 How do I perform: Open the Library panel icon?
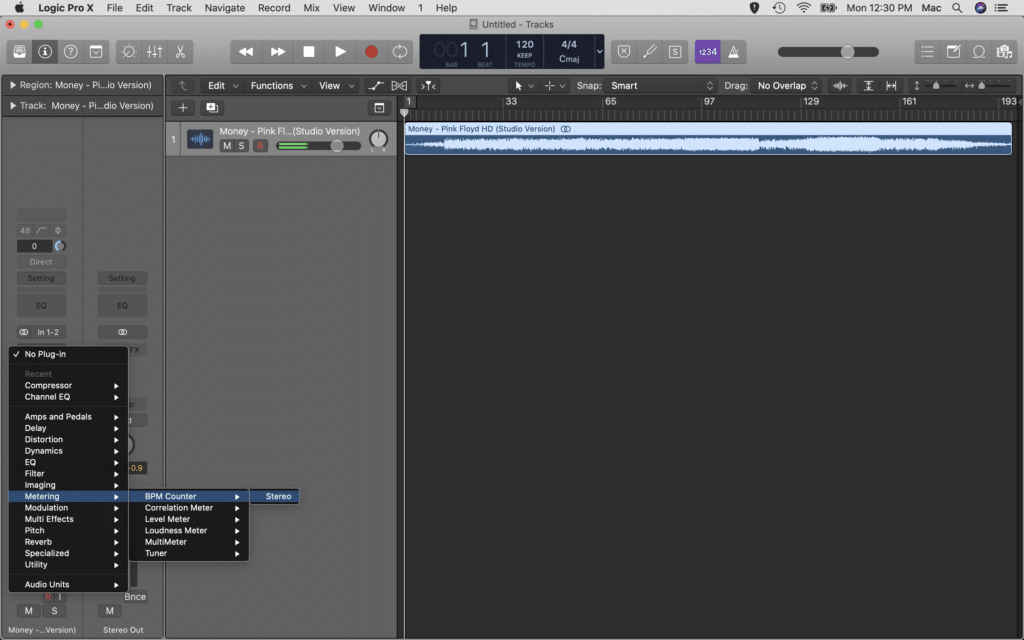click(x=18, y=51)
